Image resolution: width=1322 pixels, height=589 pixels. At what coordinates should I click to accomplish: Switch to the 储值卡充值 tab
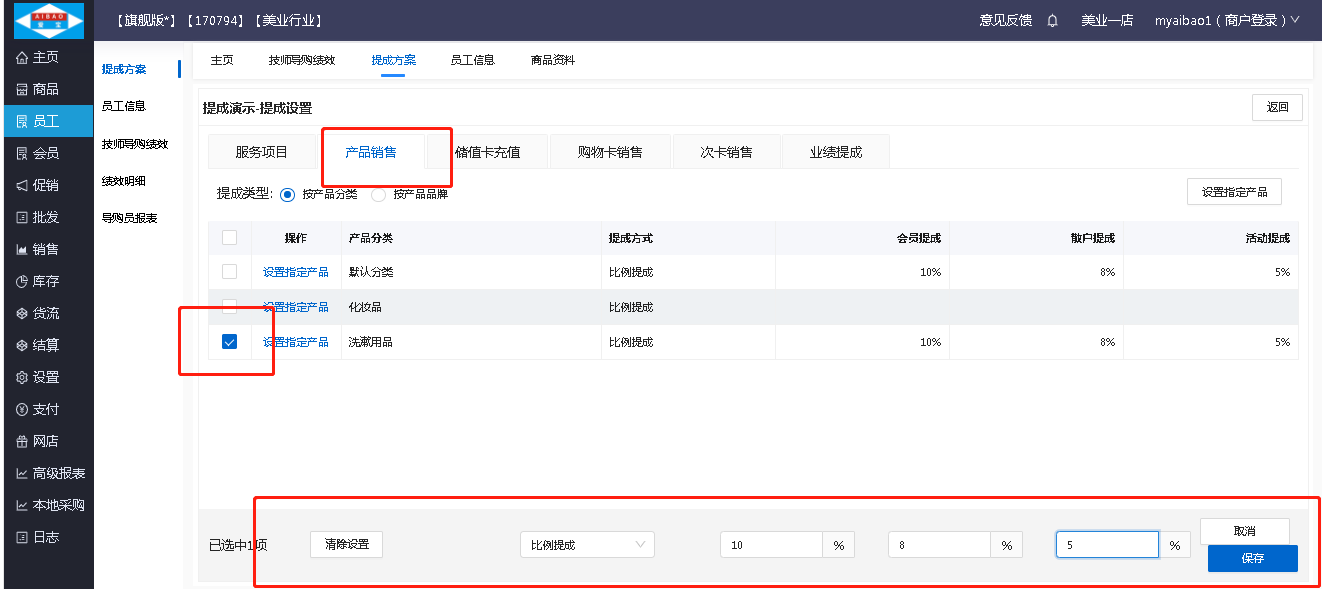click(487, 152)
